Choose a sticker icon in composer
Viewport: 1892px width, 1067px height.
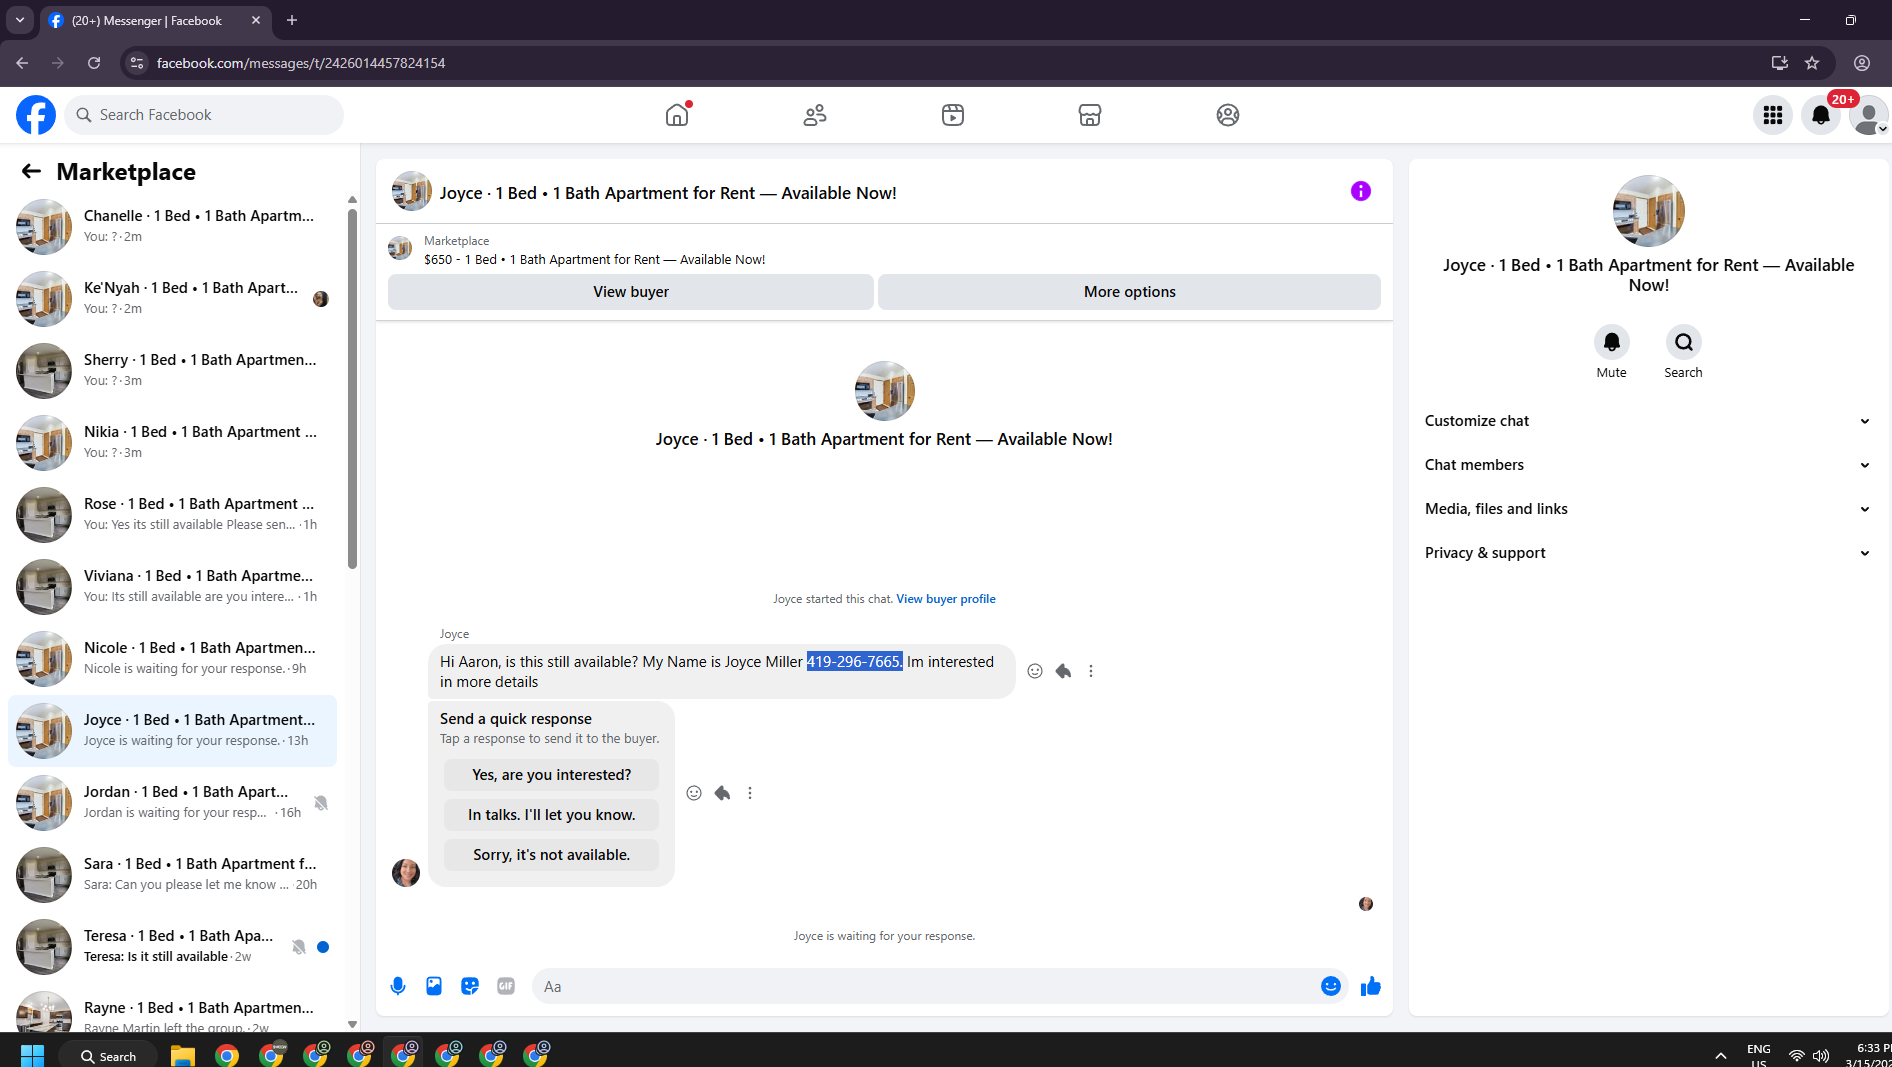(470, 986)
